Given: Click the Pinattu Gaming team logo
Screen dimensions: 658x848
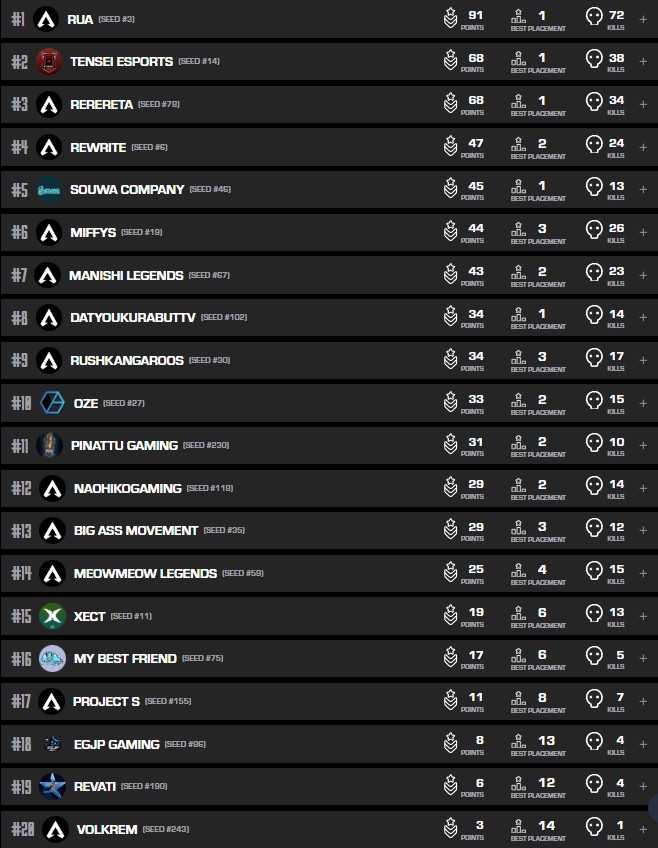Looking at the screenshot, I should [50, 446].
